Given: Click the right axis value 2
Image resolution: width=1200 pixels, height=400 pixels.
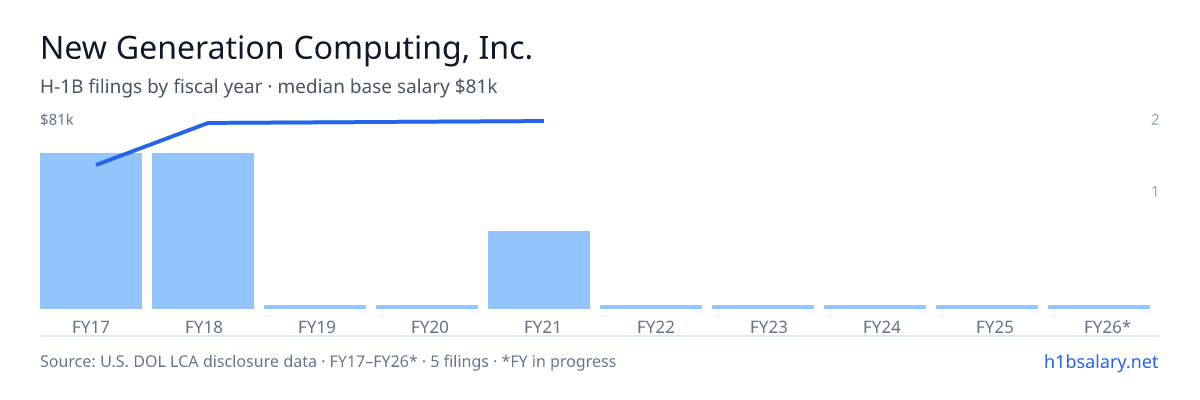Looking at the screenshot, I should [1155, 120].
